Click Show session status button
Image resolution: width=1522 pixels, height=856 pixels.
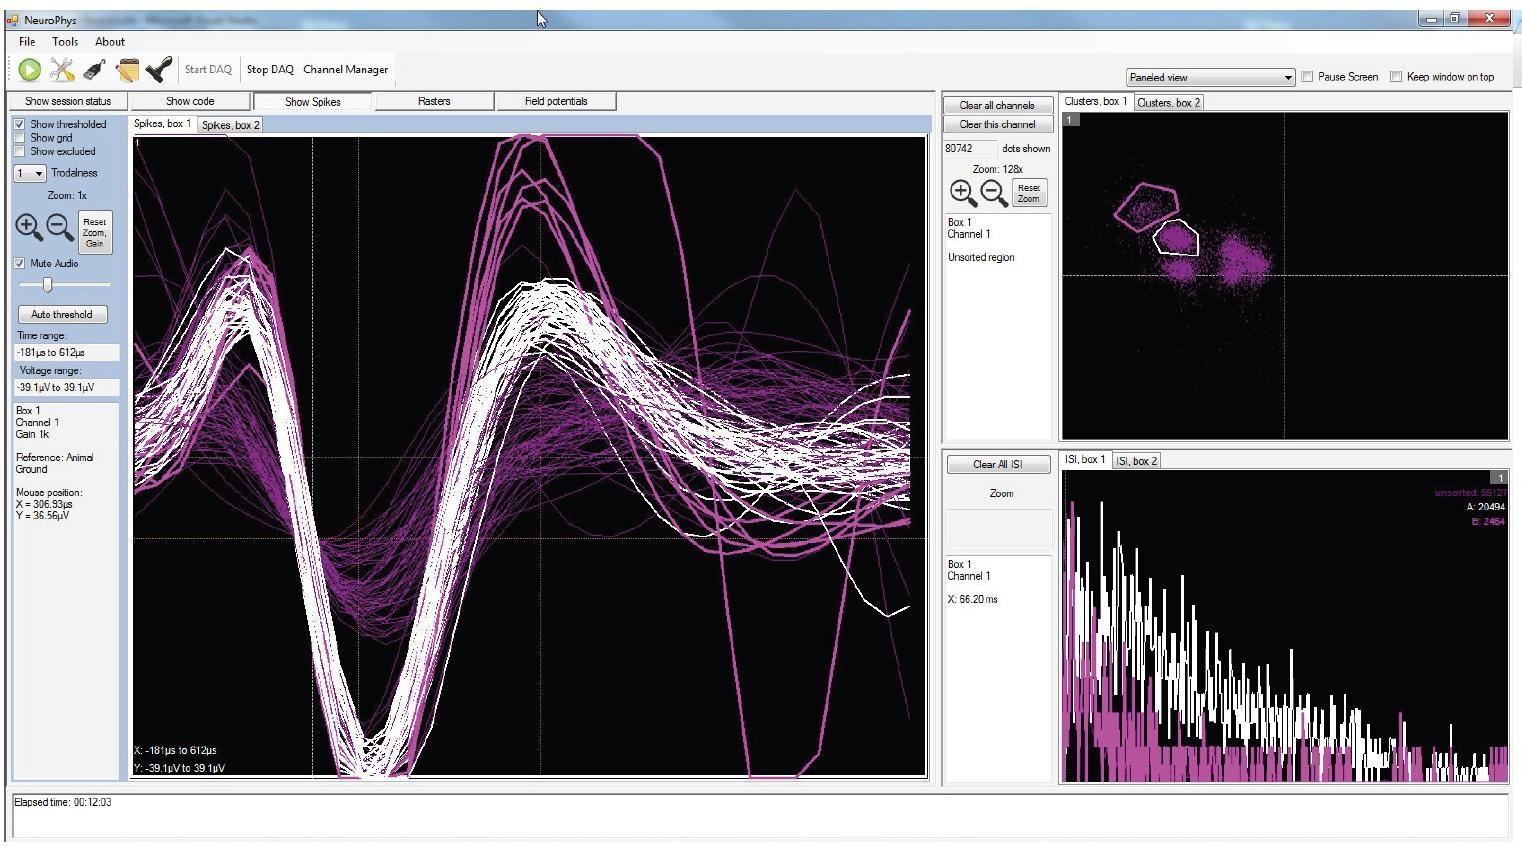pyautogui.click(x=68, y=101)
